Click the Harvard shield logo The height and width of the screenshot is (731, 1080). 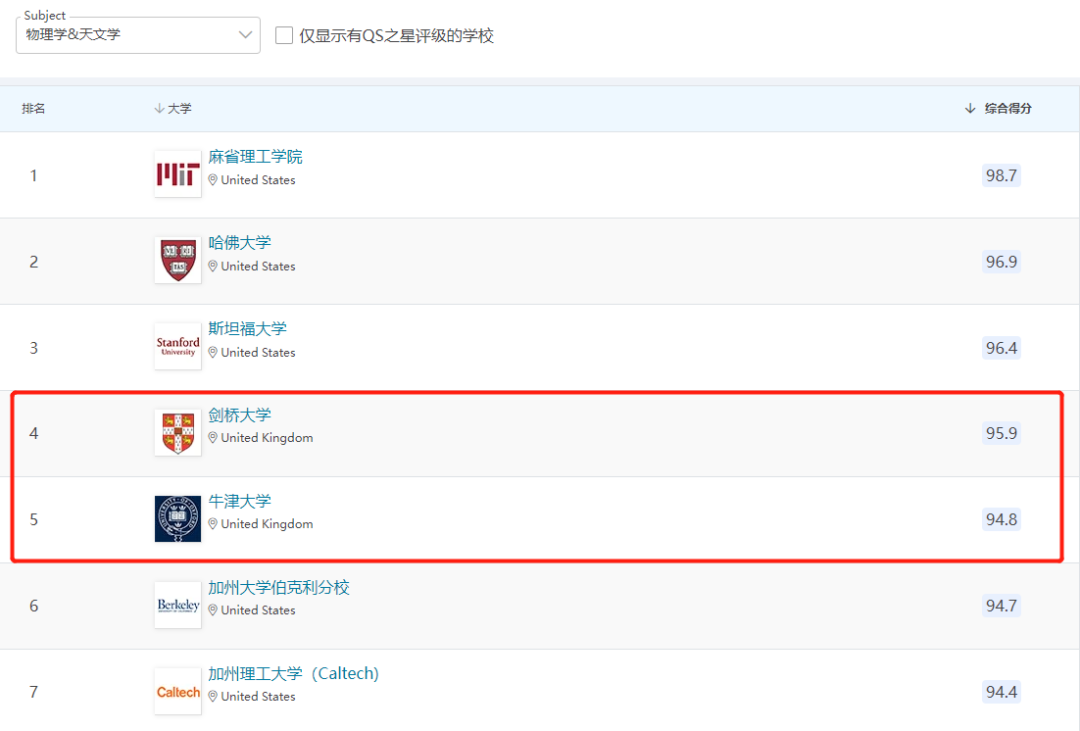point(178,260)
